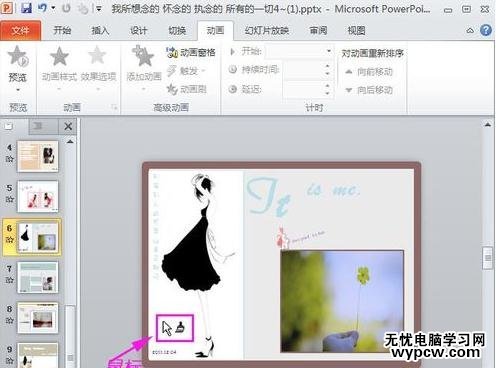Image resolution: width=496 pixels, height=368 pixels.
Task: Select slide 9 thumbnail
Action: [x=38, y=356]
